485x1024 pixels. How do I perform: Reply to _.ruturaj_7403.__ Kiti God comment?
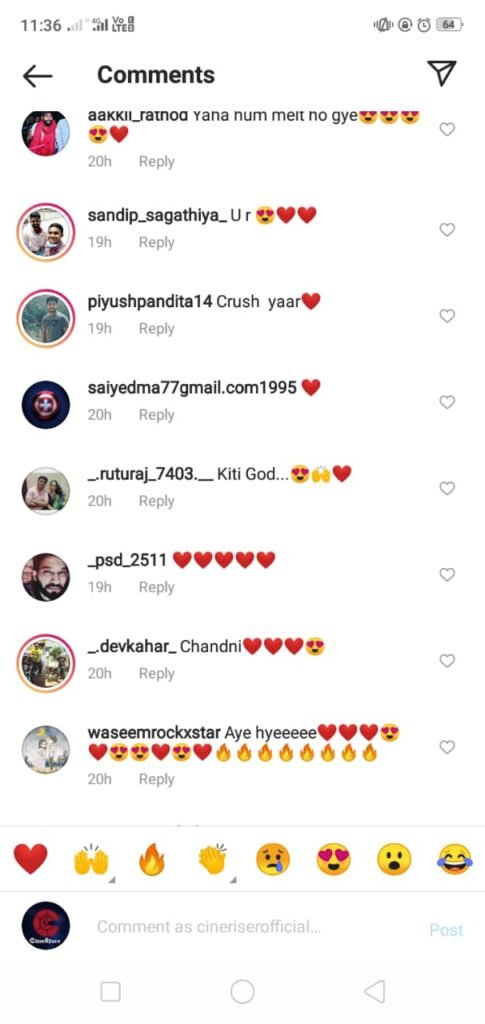(x=157, y=501)
